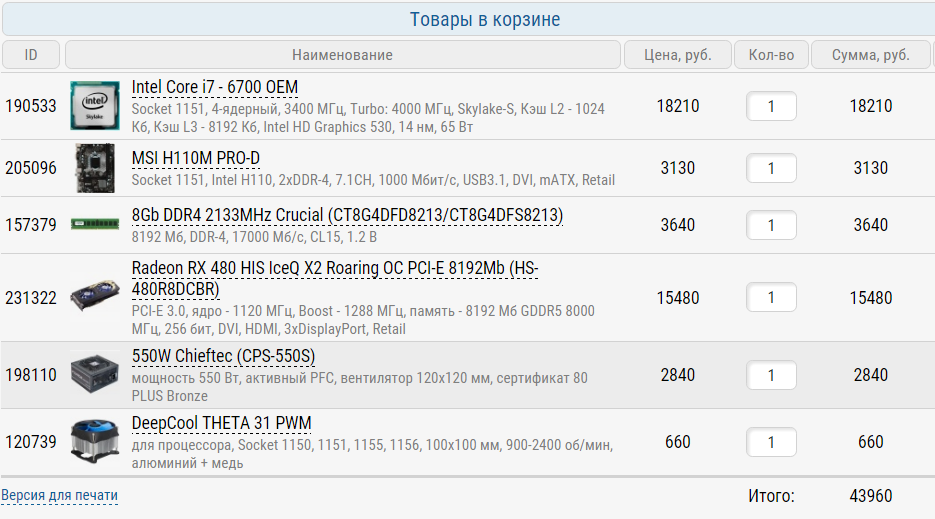Open the MSI H110M PRO-D product link
Viewport: 935px width, 519px height.
pos(196,158)
